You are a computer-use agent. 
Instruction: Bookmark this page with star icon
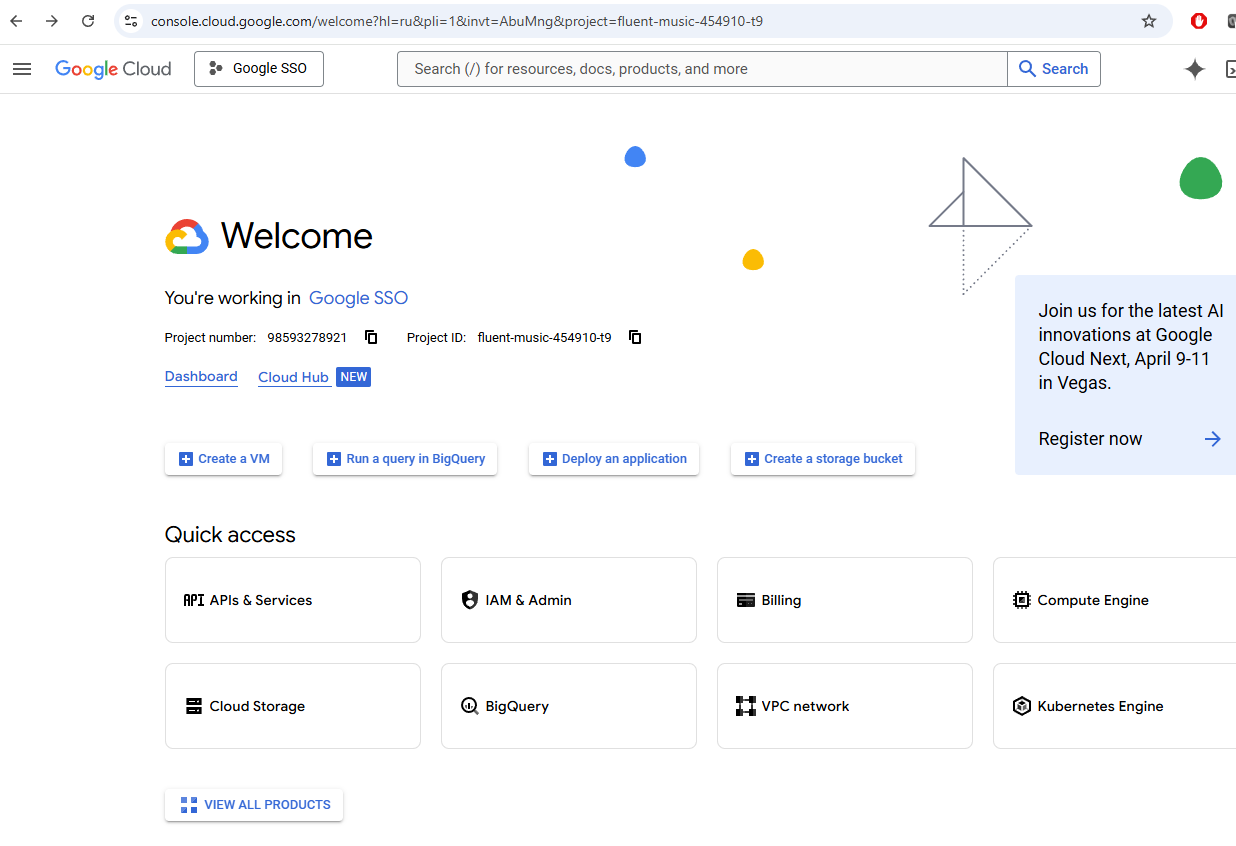[x=1149, y=21]
